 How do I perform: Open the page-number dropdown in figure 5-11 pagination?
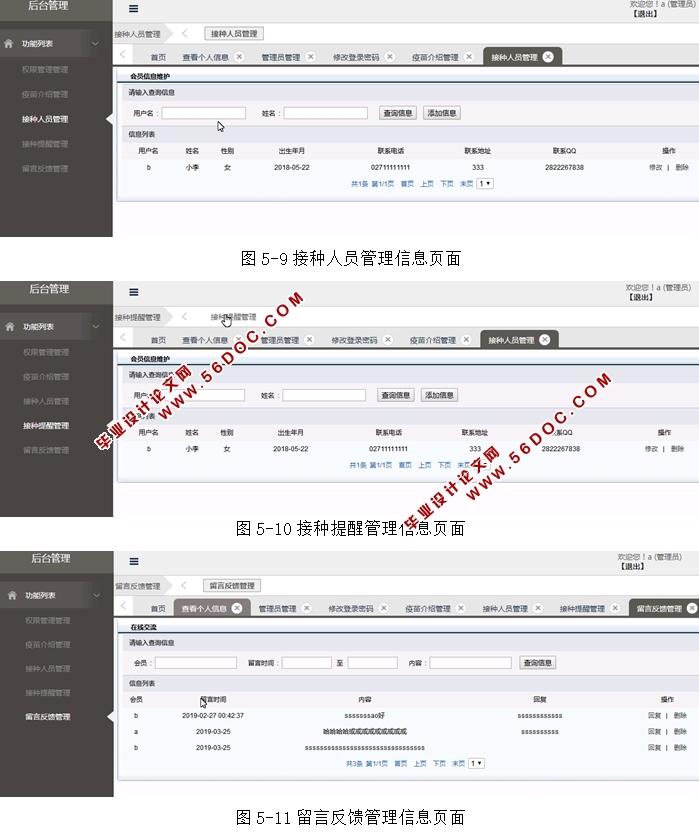coord(476,763)
